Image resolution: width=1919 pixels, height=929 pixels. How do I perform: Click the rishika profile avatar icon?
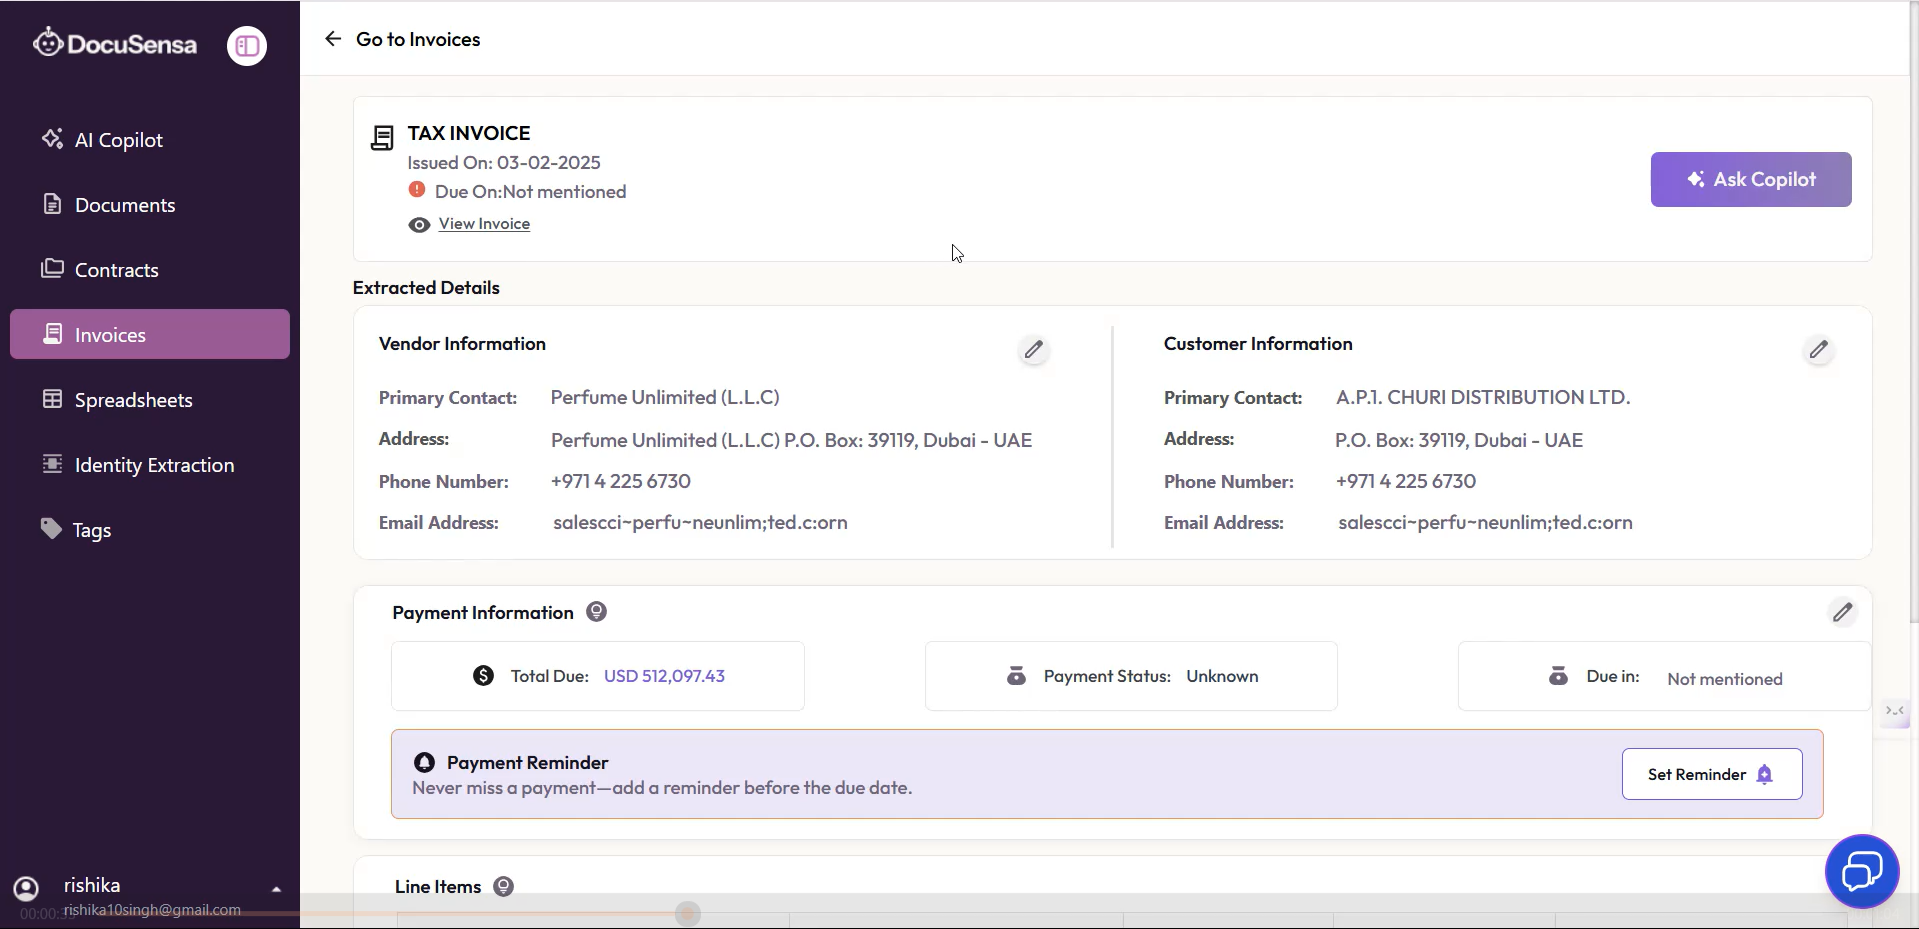(26, 888)
